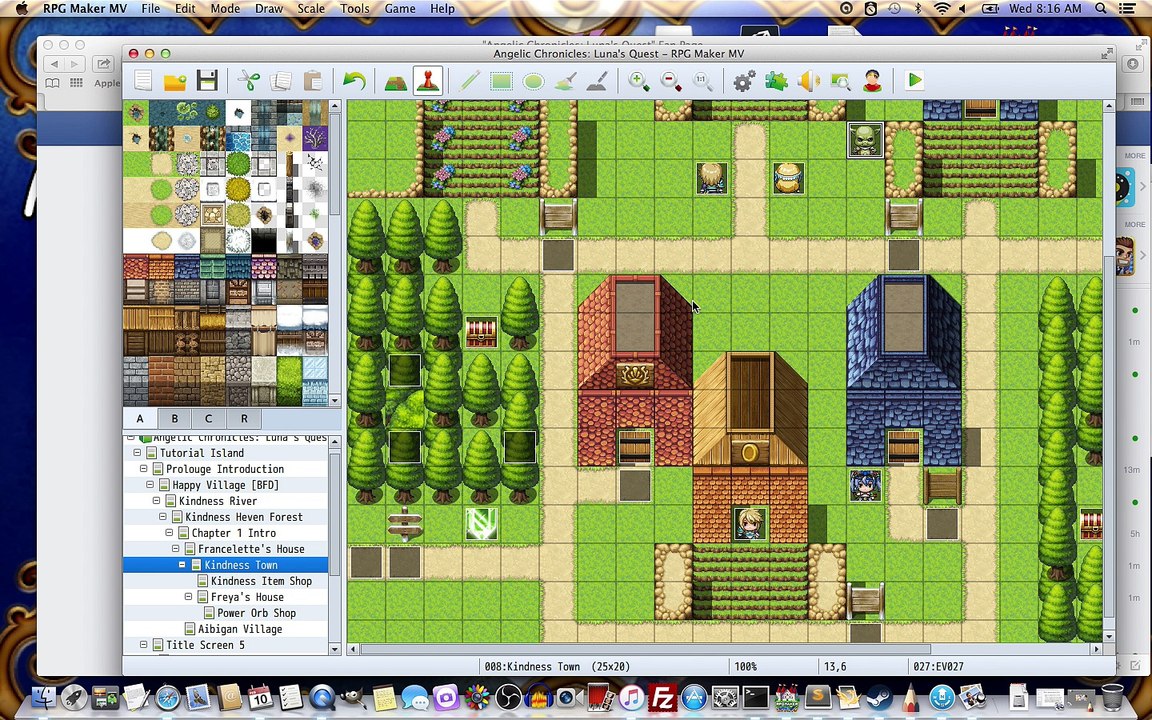This screenshot has width=1152, height=720.
Task: Switch to tileset tab C
Action: [209, 419]
